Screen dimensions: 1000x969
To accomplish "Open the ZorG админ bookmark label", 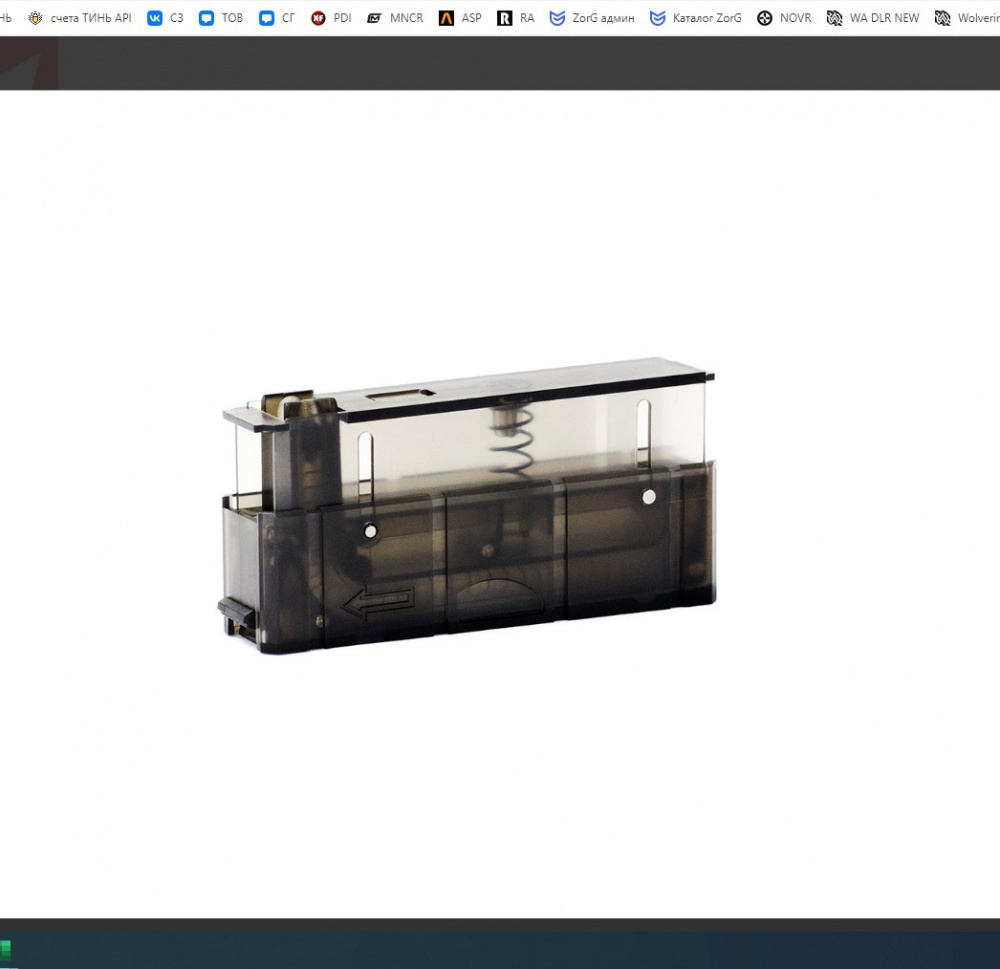I will pyautogui.click(x=603, y=18).
